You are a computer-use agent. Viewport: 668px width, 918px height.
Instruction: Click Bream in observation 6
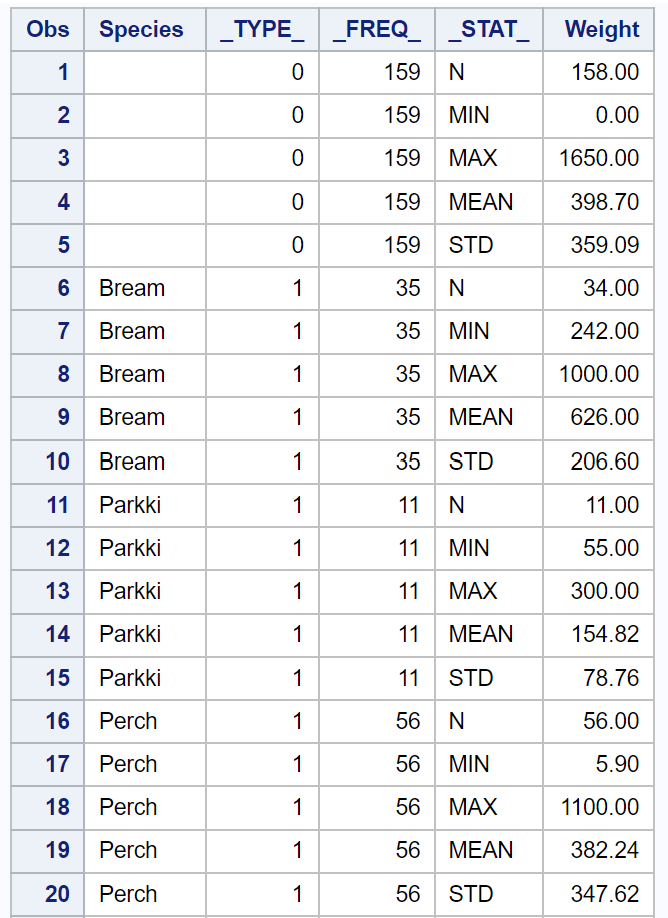(132, 288)
